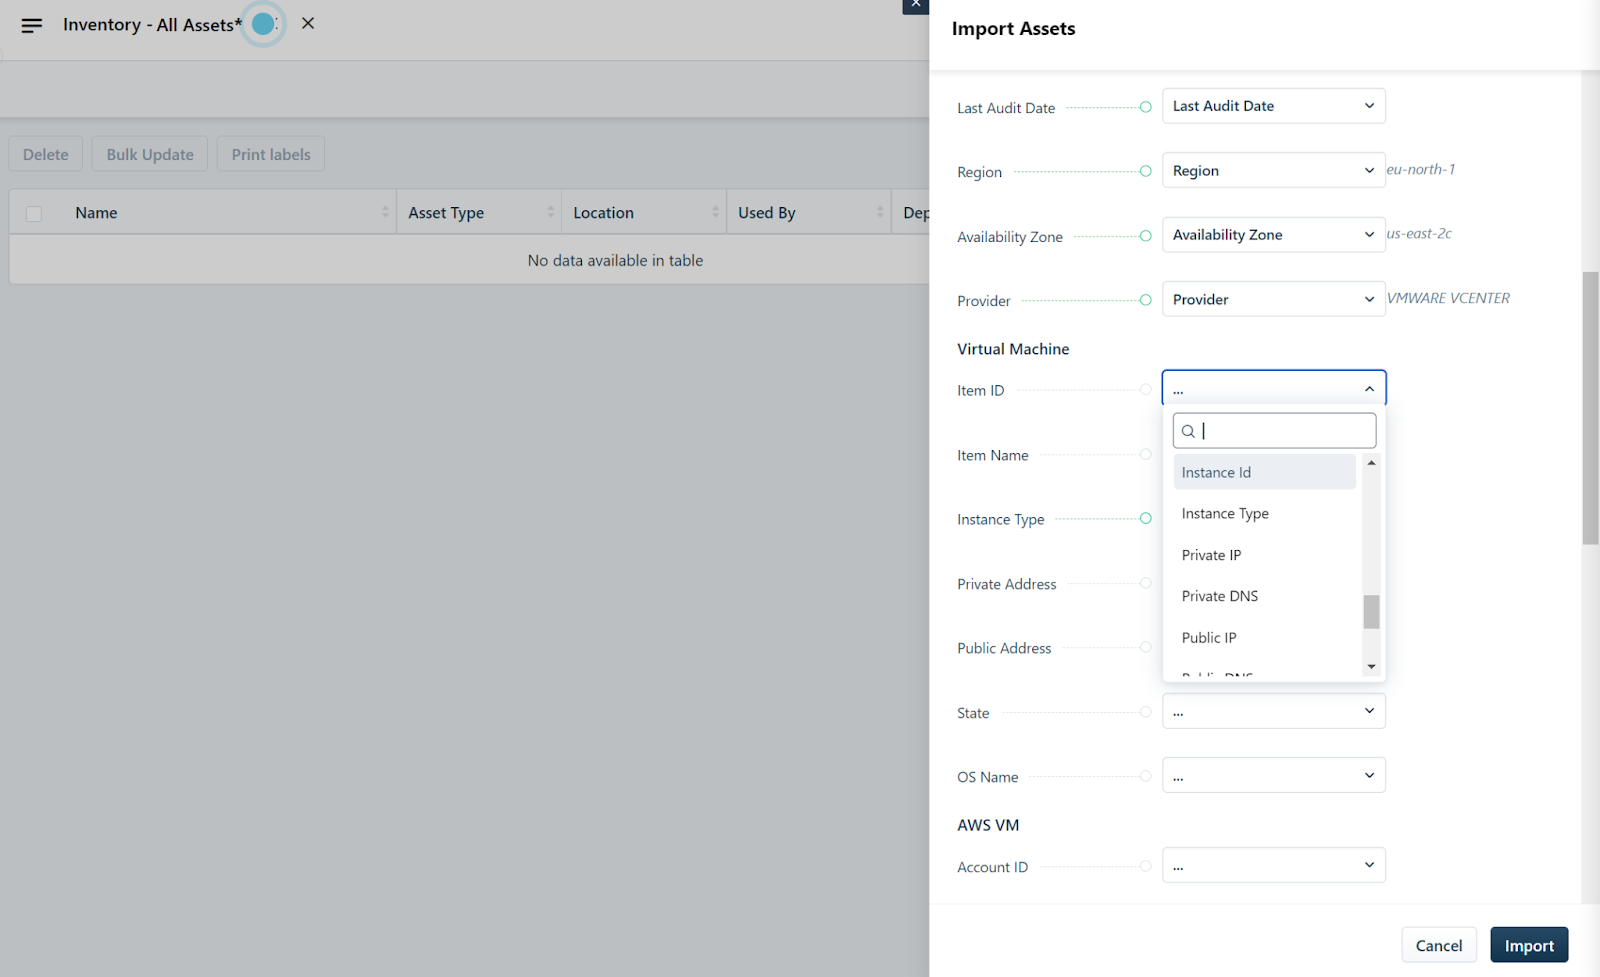Click the dropdown list scrollbar thumb
The width and height of the screenshot is (1600, 977).
(x=1371, y=612)
